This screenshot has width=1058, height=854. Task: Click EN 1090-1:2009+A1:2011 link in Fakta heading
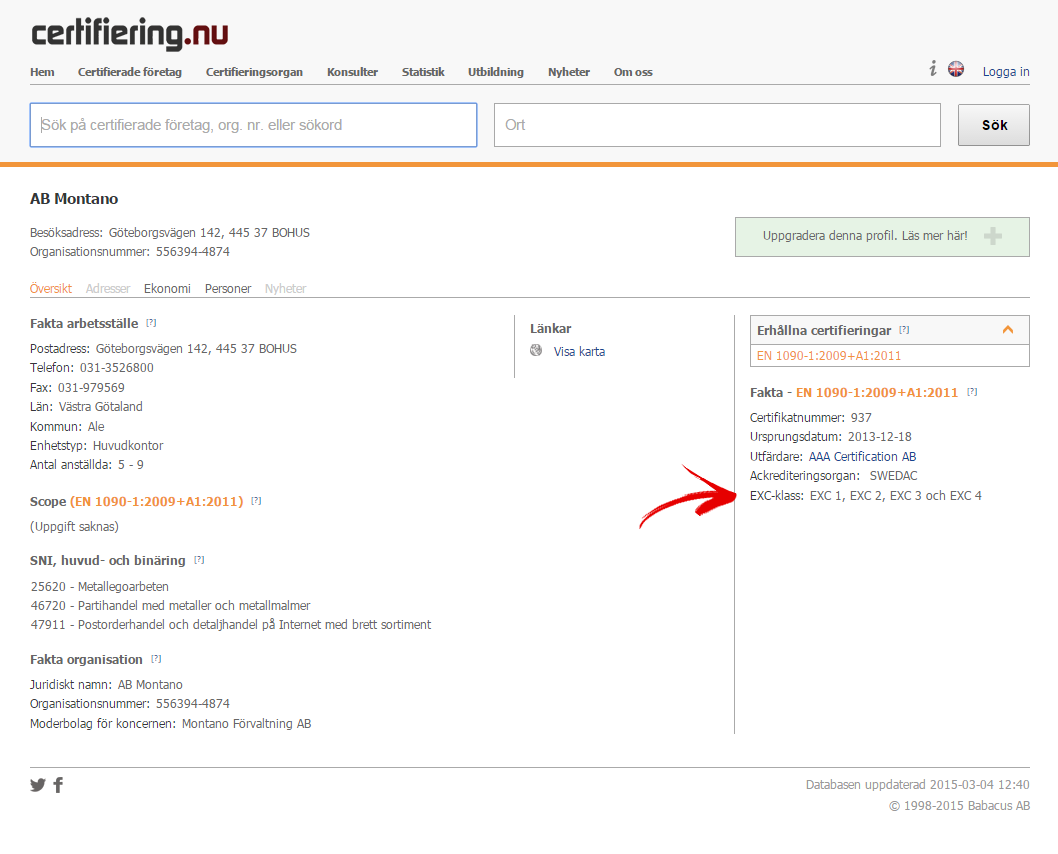click(877, 393)
